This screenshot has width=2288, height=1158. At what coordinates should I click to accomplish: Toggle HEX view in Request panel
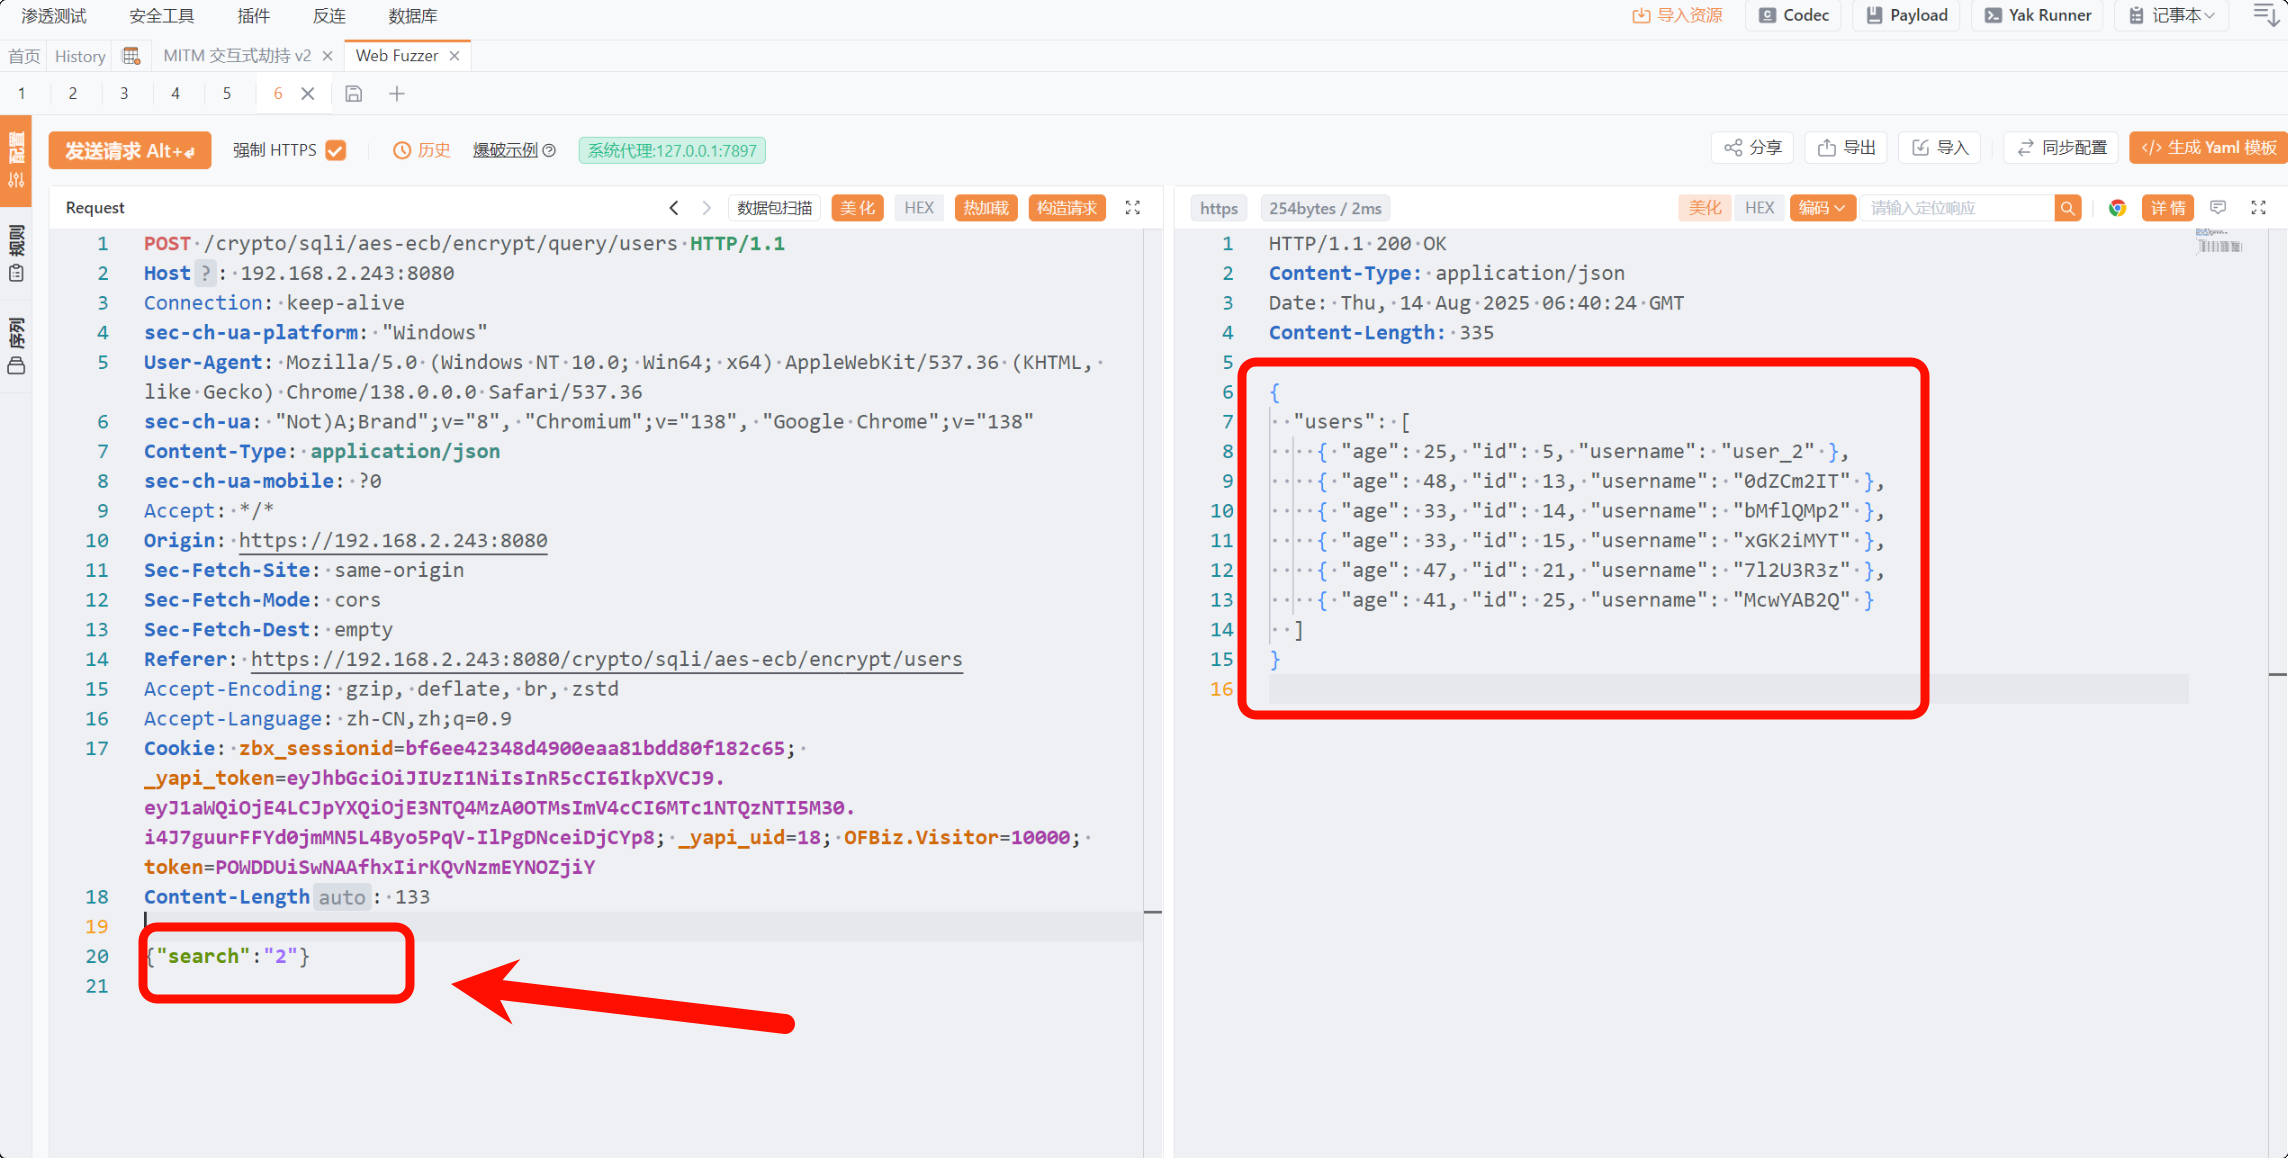pyautogui.click(x=918, y=208)
